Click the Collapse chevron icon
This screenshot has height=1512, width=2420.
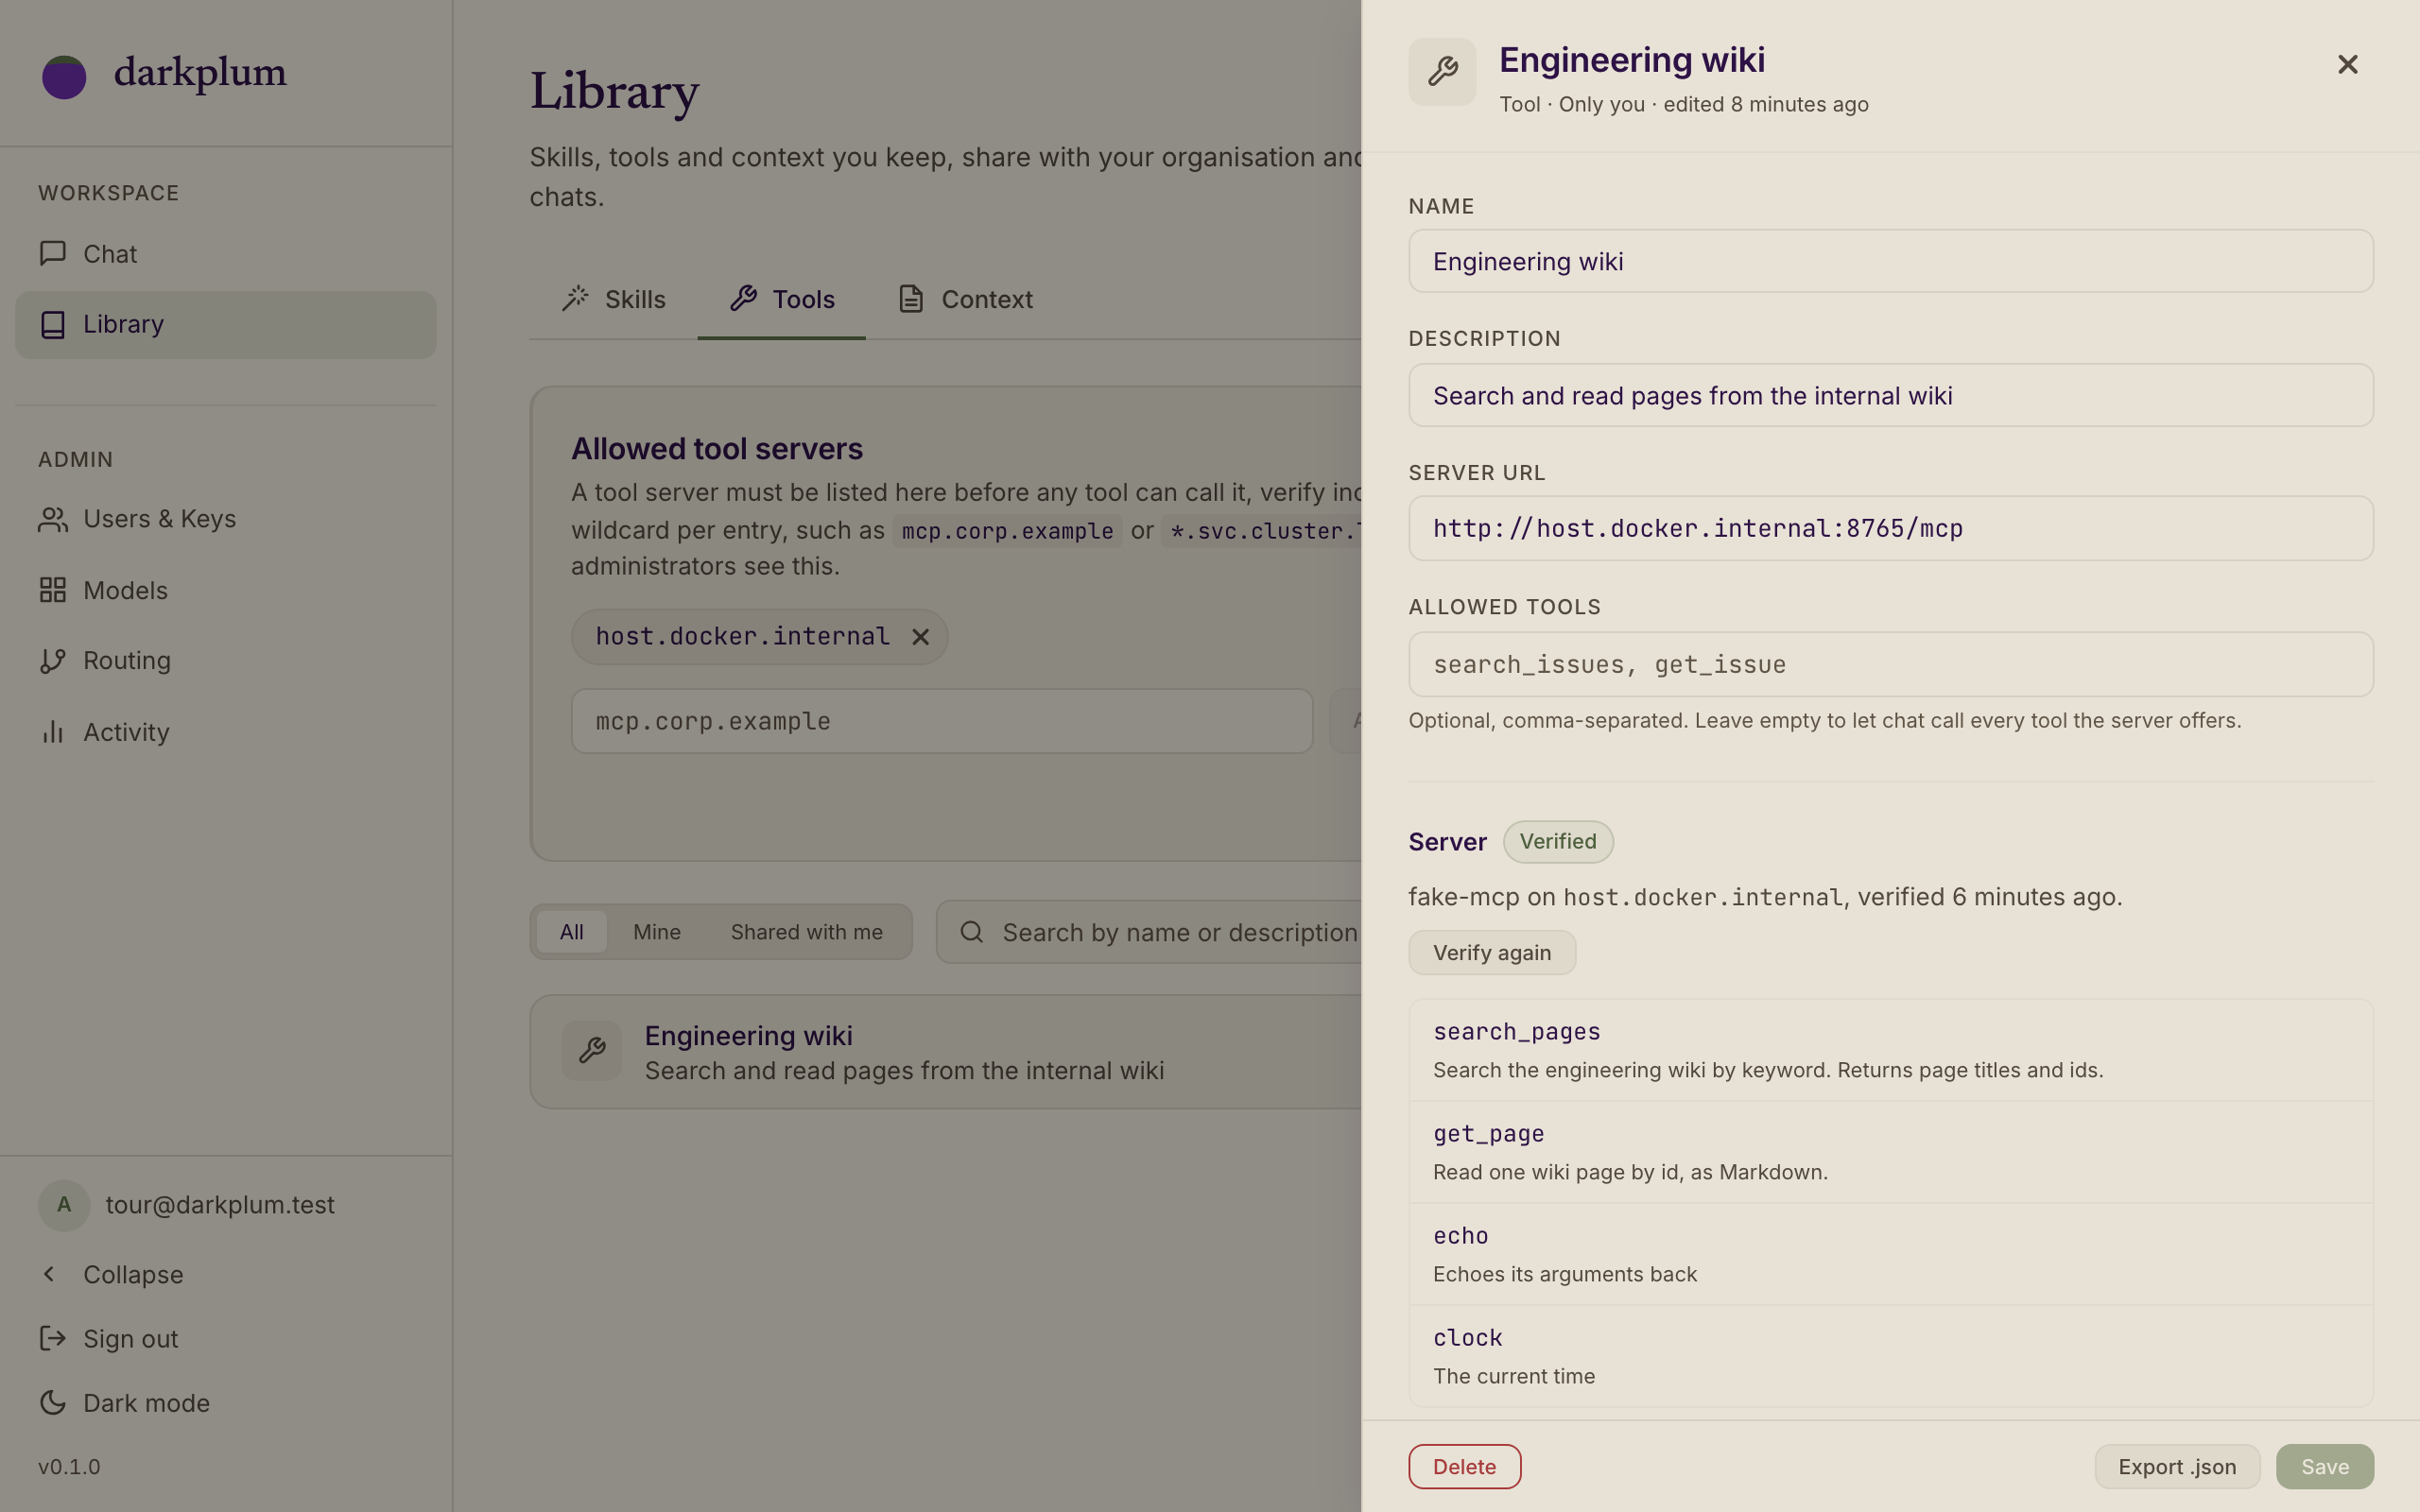[x=49, y=1274]
